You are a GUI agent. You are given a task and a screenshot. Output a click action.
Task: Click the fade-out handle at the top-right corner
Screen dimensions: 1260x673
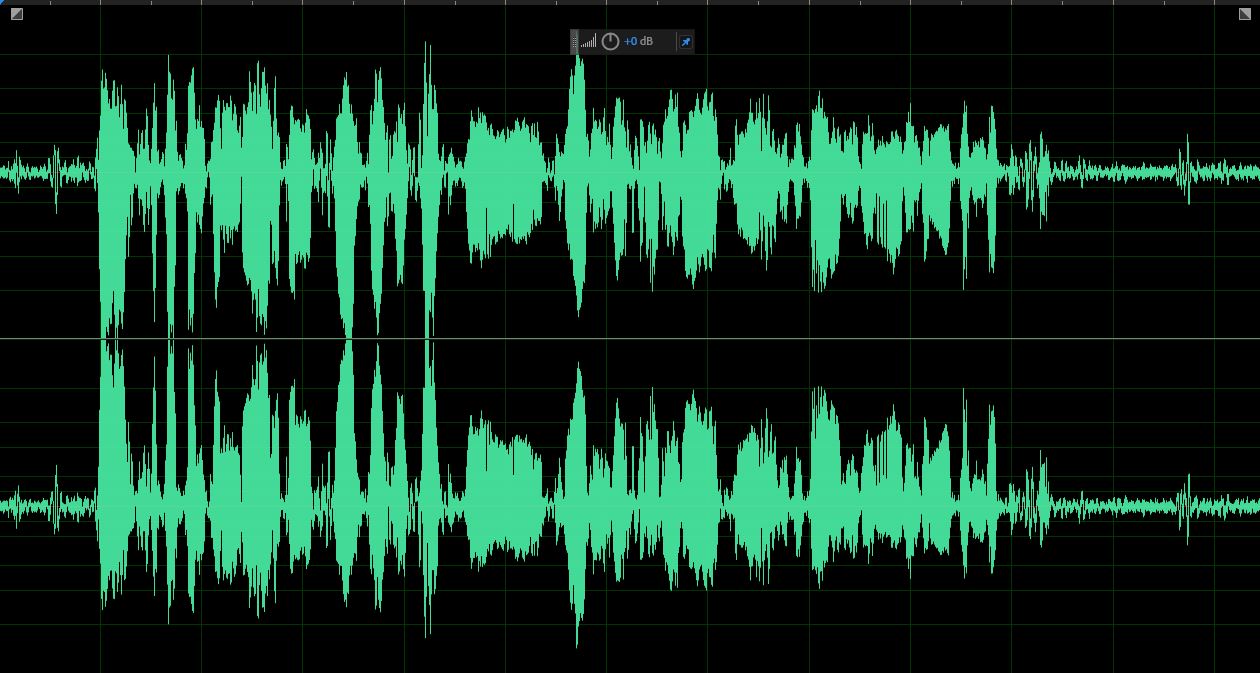[x=1245, y=14]
